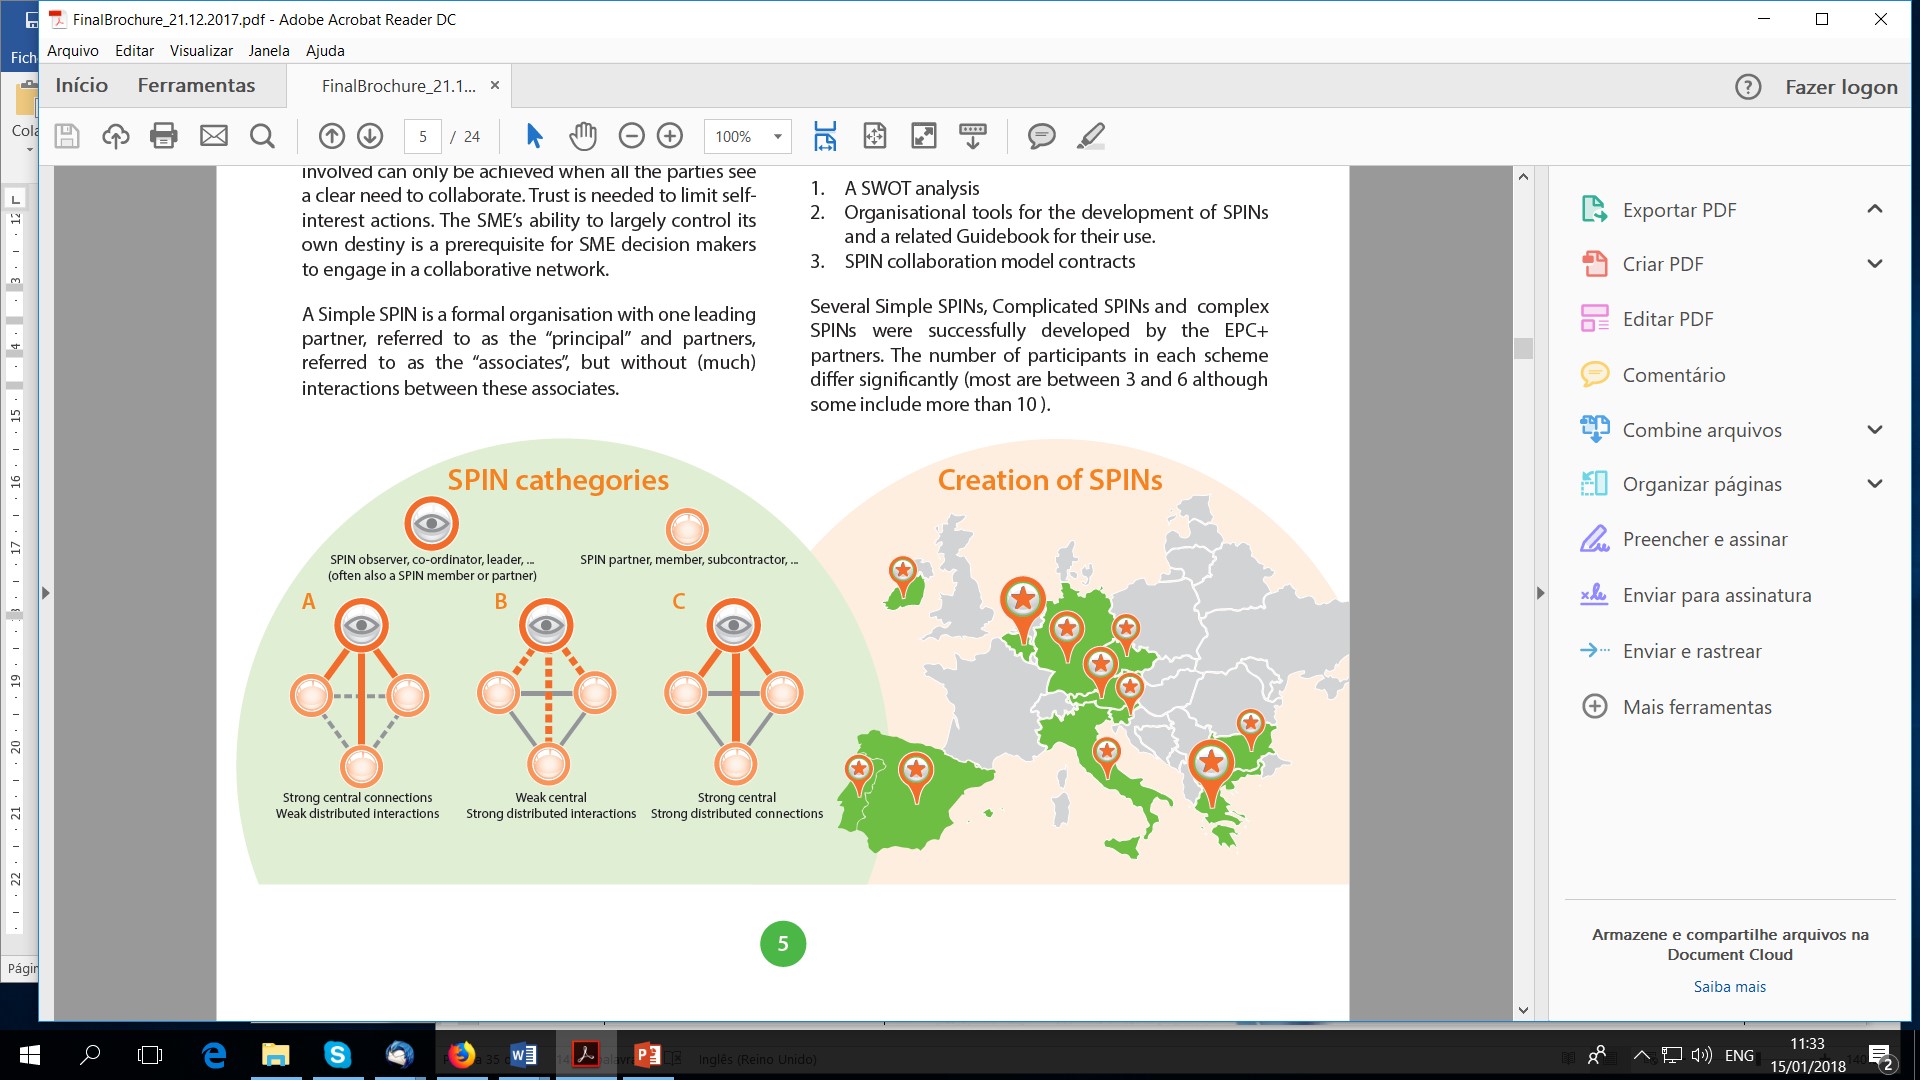Toggle read mode keyboard icon
1920x1080 pixels.
pos(973,136)
